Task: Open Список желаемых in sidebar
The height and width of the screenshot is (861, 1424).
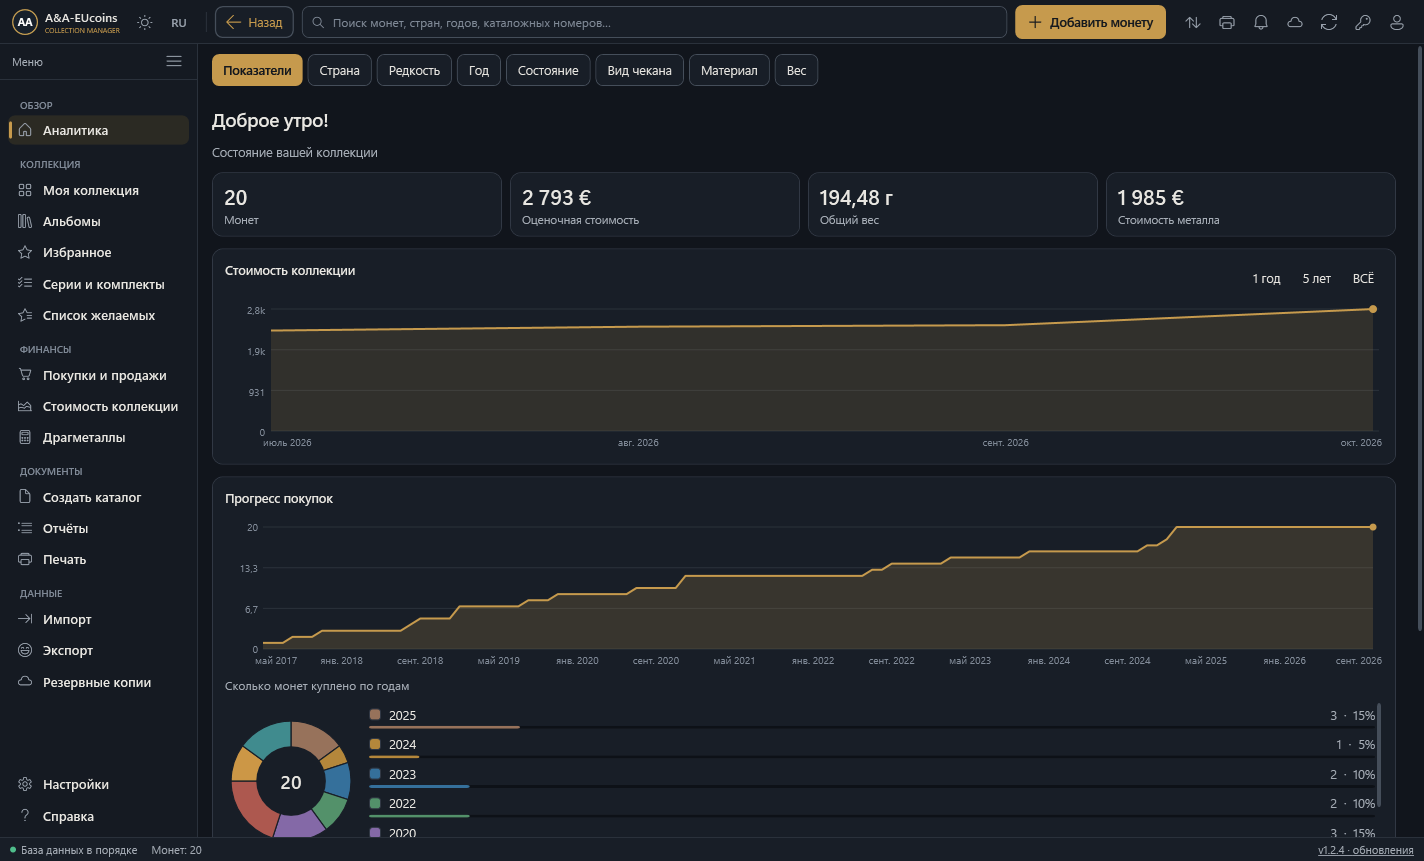Action: (99, 315)
